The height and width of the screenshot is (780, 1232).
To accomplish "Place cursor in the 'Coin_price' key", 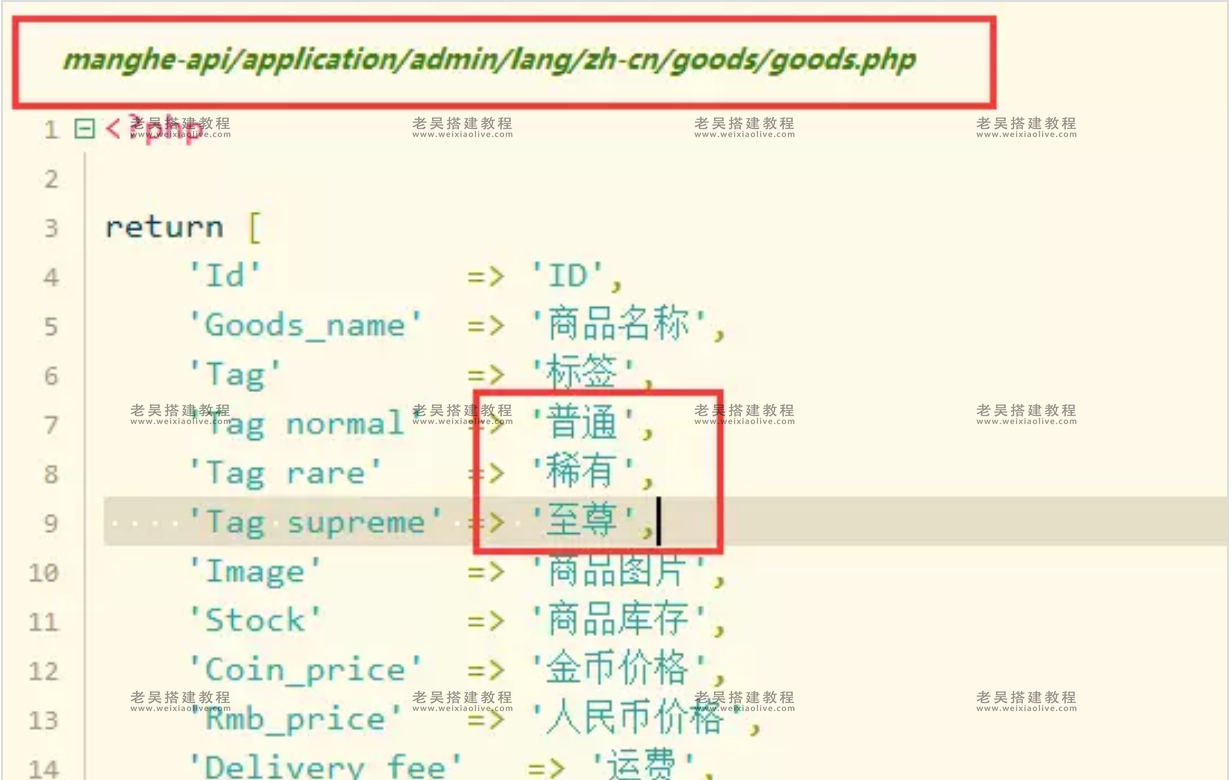I will 305,669.
